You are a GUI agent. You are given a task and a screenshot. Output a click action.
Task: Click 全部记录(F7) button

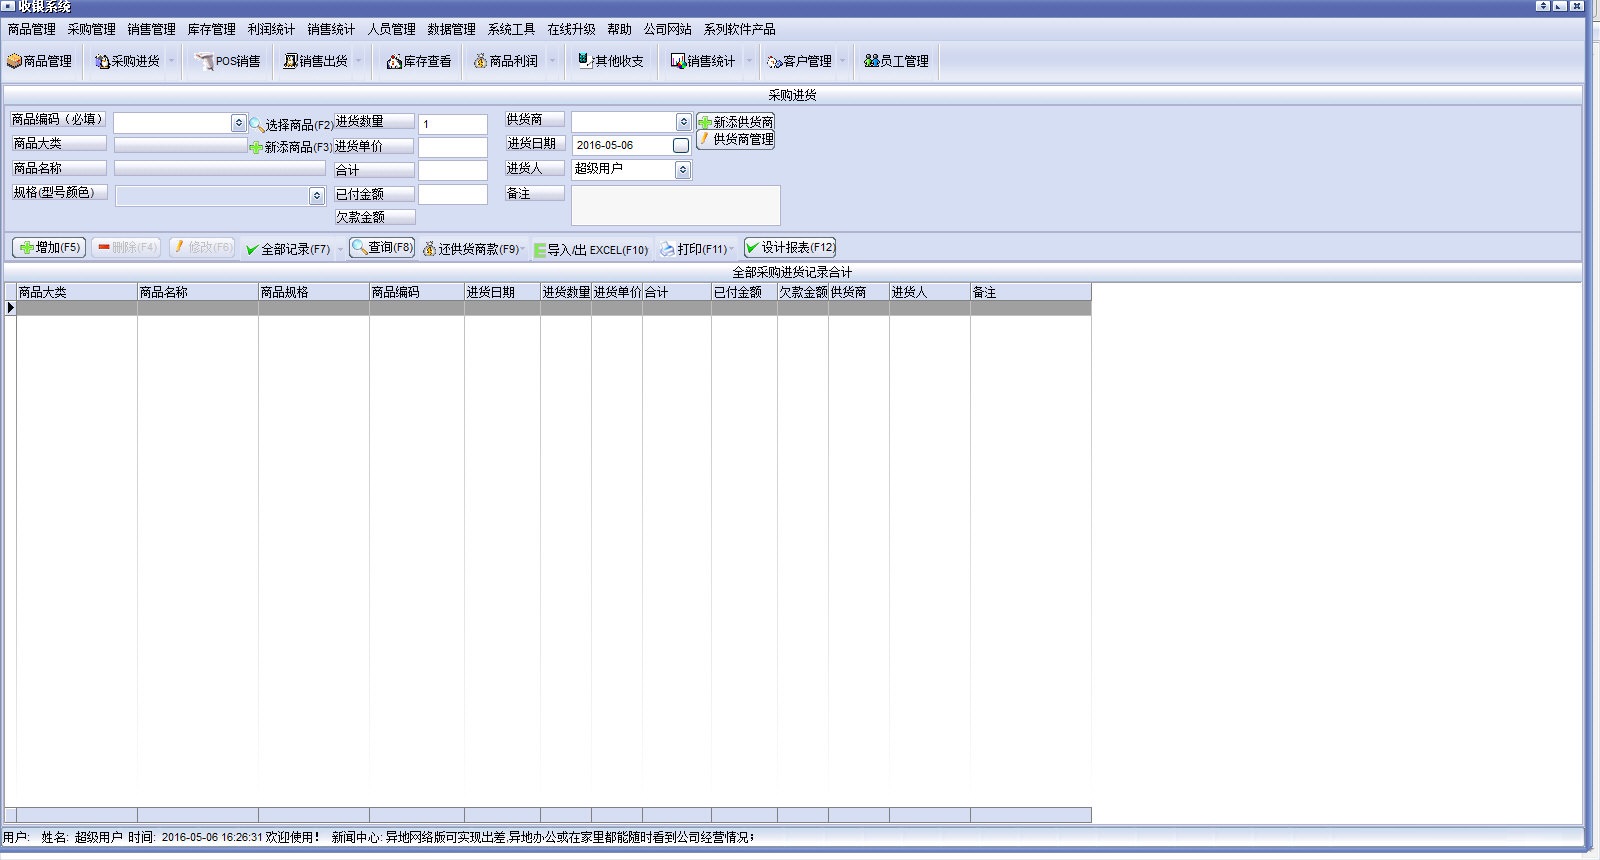(288, 249)
